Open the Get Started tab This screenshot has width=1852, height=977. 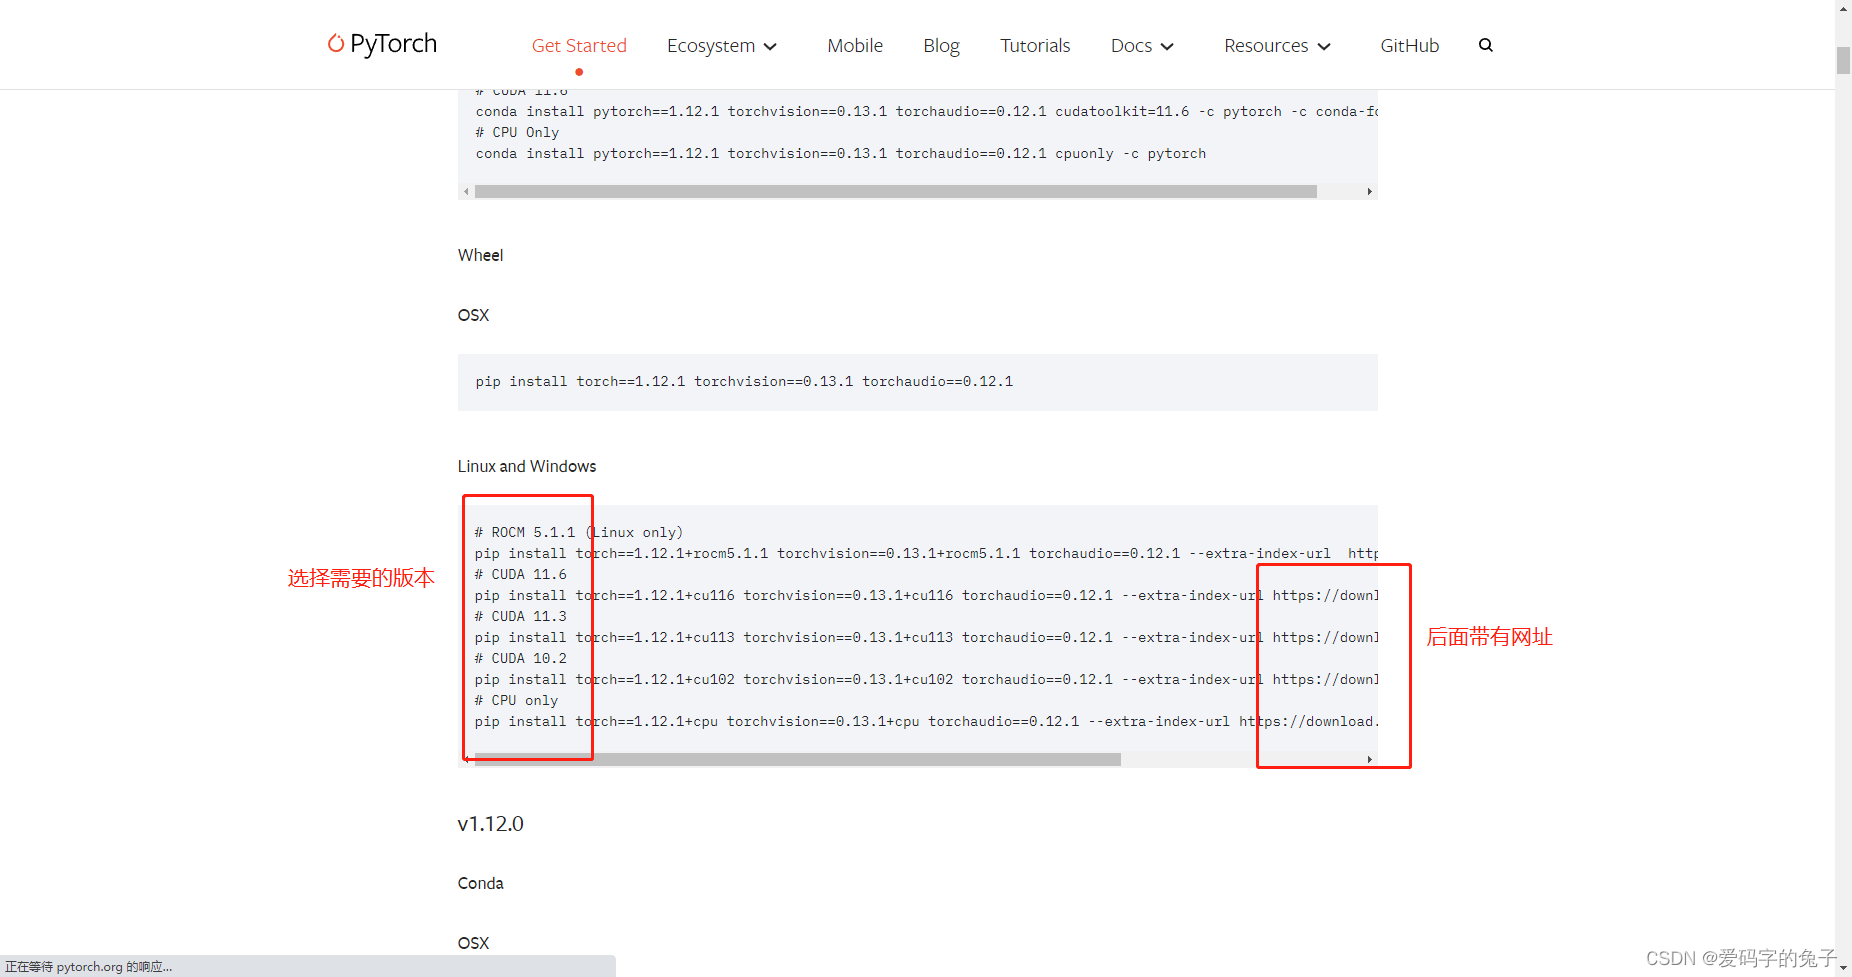[x=579, y=45]
